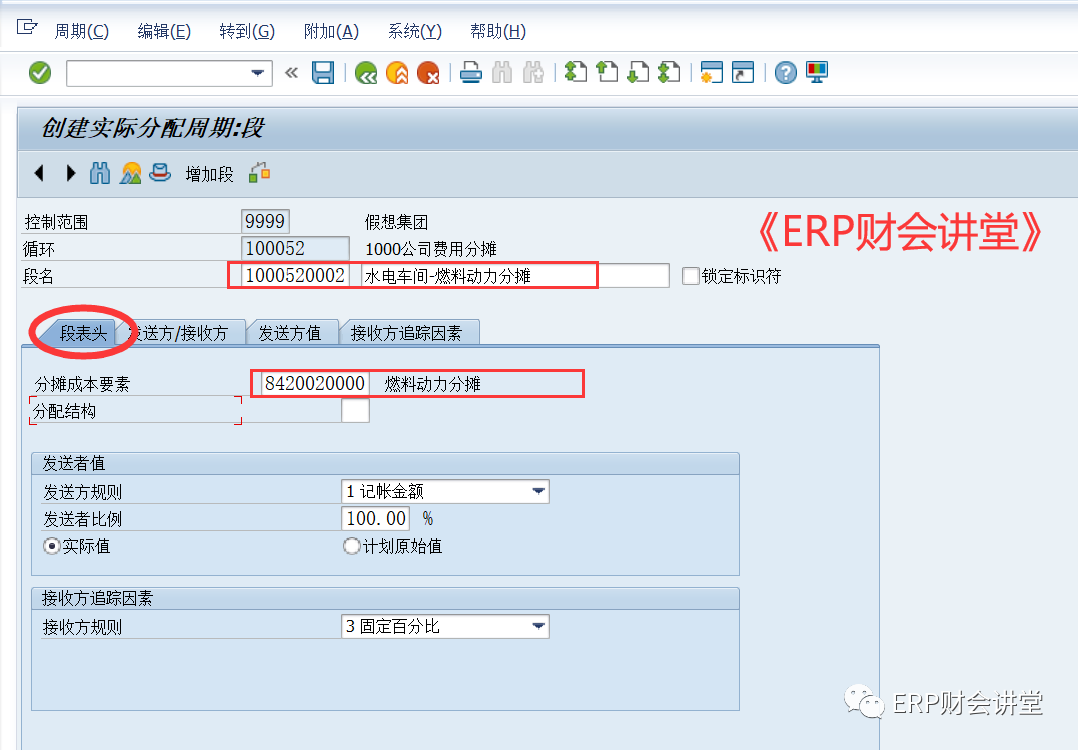Go to the next page icon
Image resolution: width=1078 pixels, height=750 pixels.
[638, 72]
